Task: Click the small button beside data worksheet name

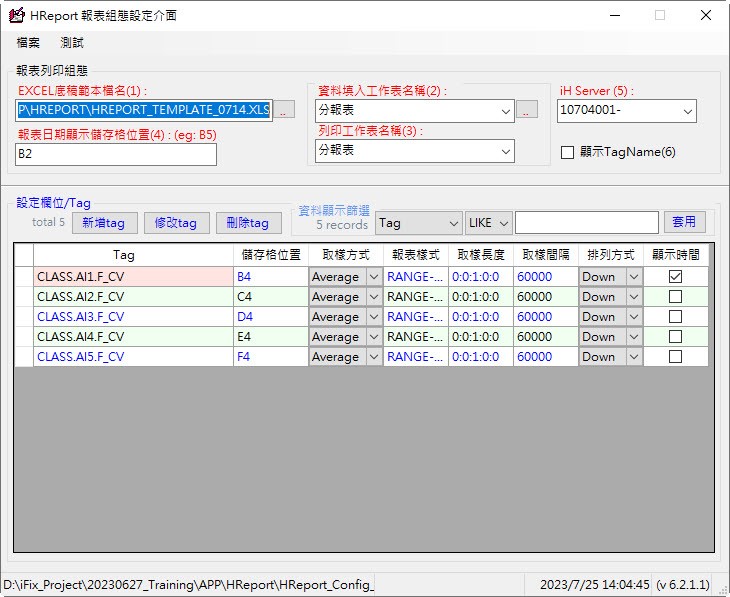Action: point(527,110)
